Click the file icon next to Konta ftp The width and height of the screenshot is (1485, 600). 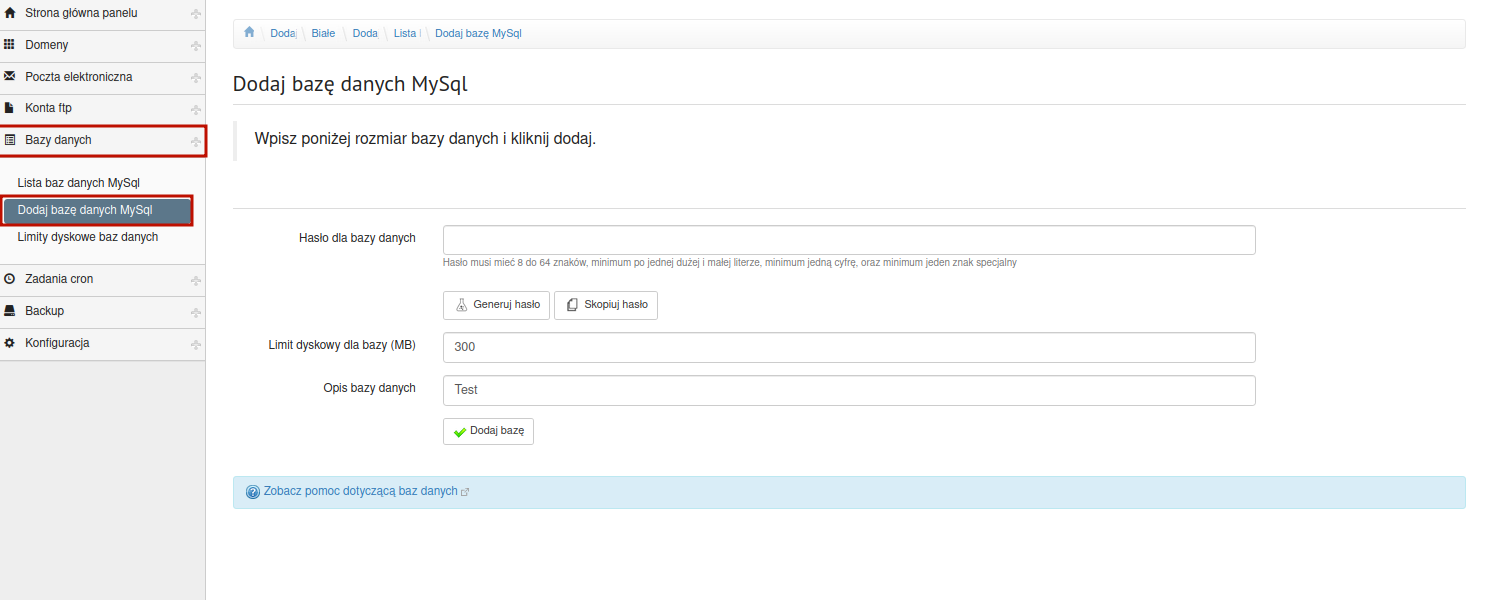[x=10, y=108]
